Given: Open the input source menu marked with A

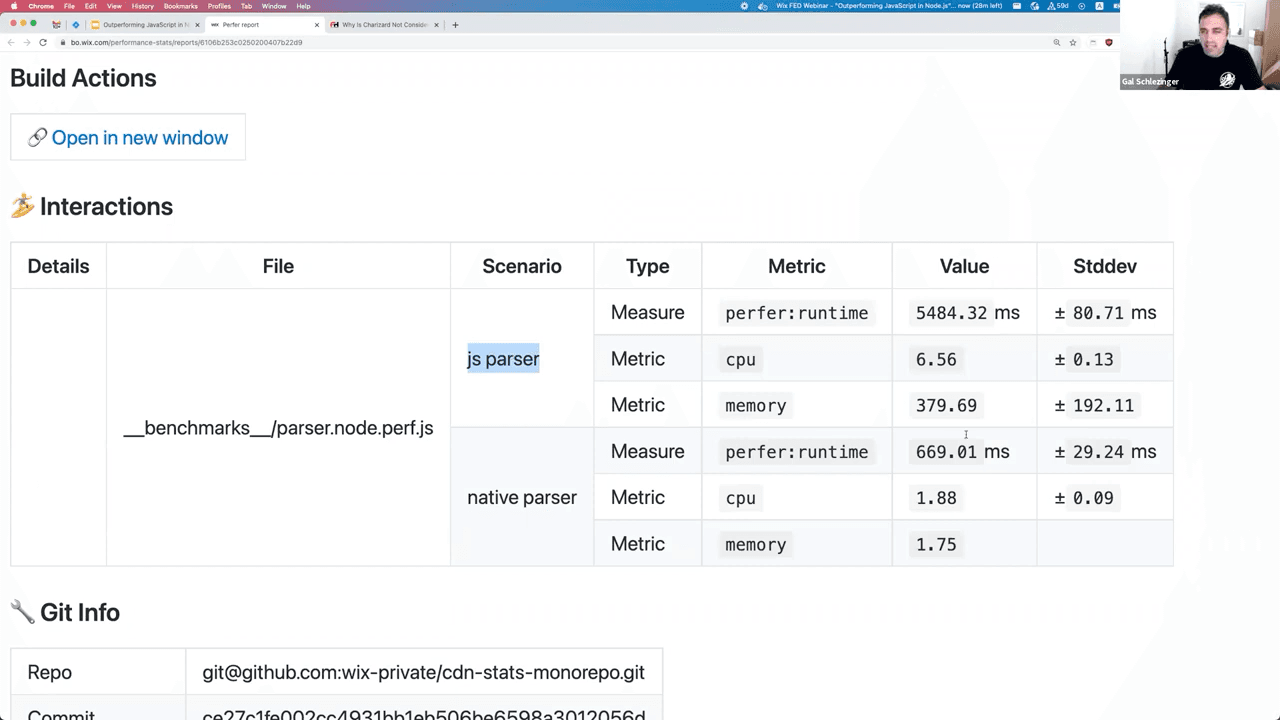Looking at the screenshot, I should pos(1098,6).
